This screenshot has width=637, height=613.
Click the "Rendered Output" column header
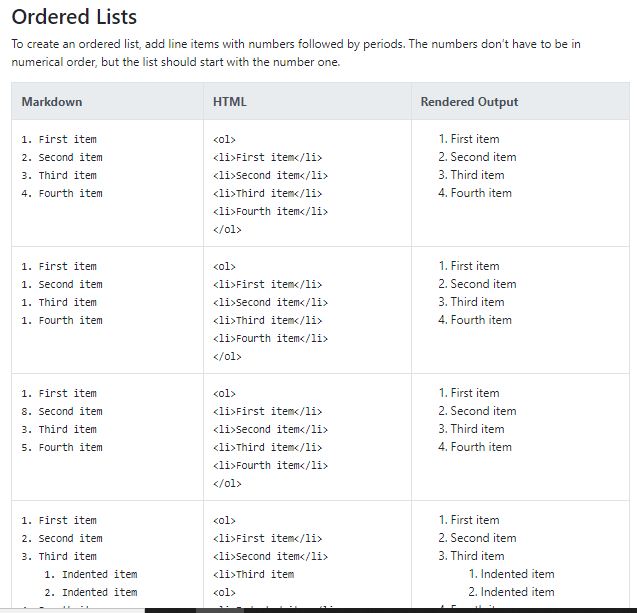point(469,102)
